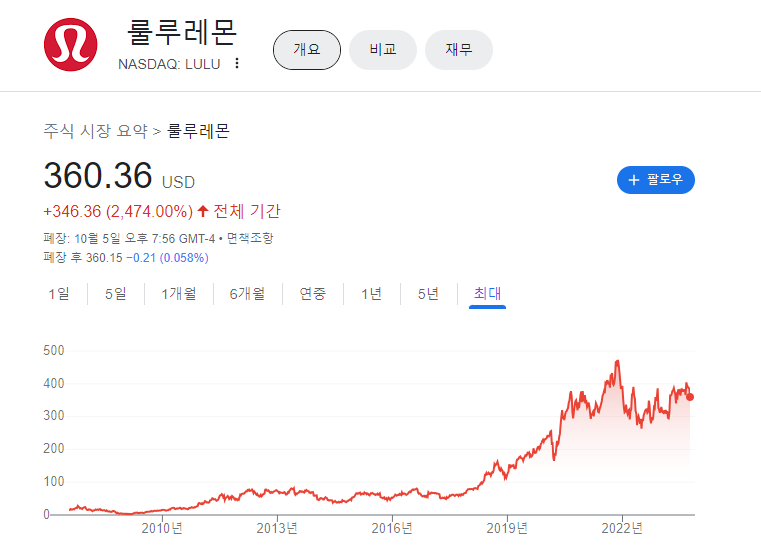Click the 면책조항 disclaimer link

[x=250, y=238]
